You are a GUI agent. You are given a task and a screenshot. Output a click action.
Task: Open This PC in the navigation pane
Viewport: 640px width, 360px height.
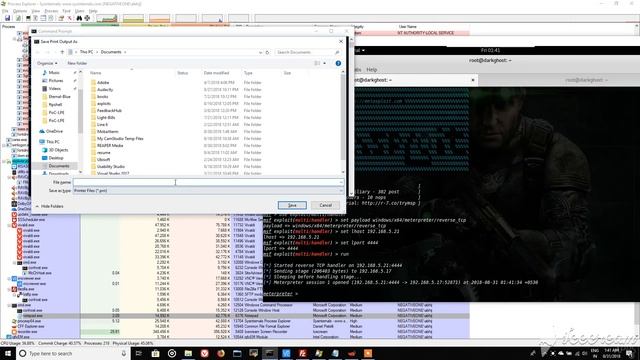tap(53, 142)
